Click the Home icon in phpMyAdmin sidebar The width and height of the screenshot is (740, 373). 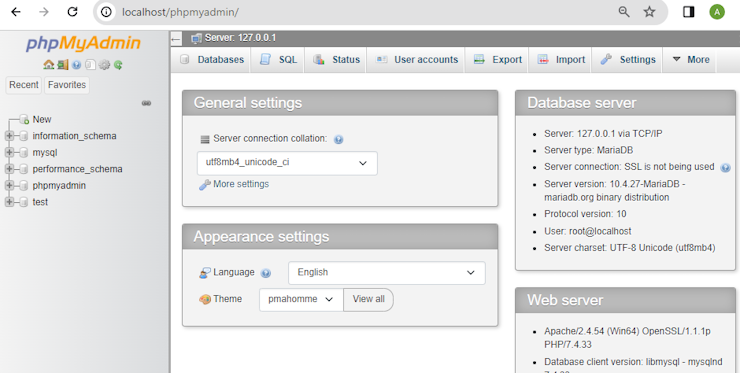pos(48,65)
